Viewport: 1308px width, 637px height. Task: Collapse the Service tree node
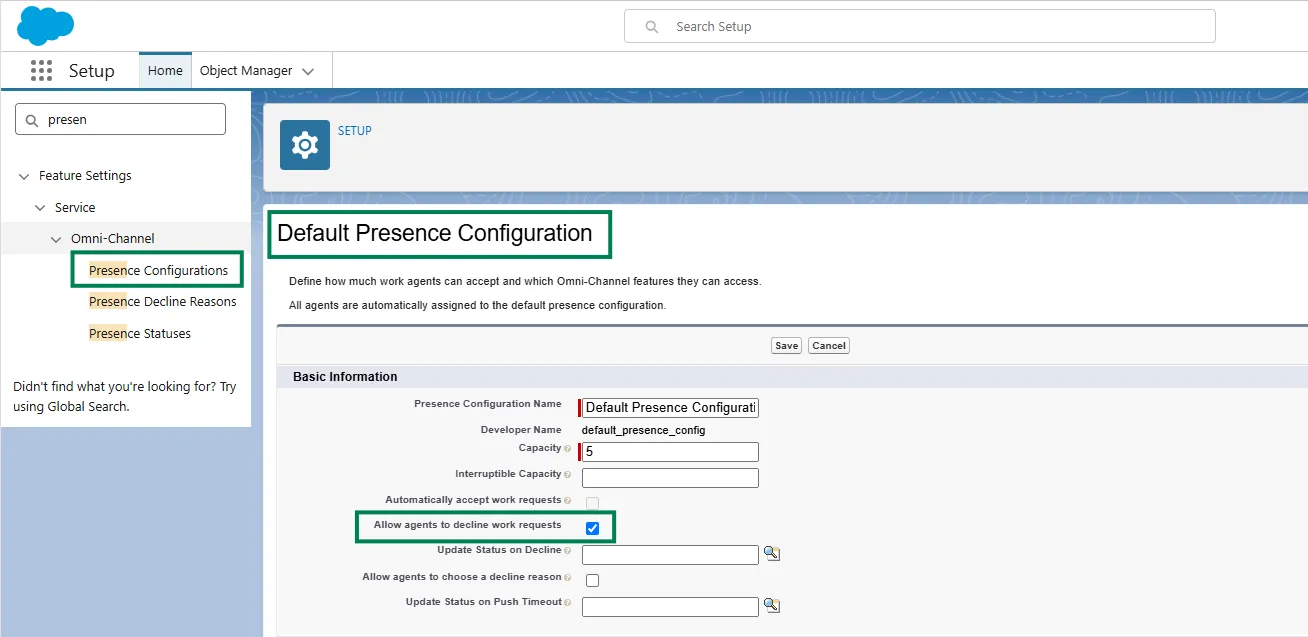coord(40,208)
